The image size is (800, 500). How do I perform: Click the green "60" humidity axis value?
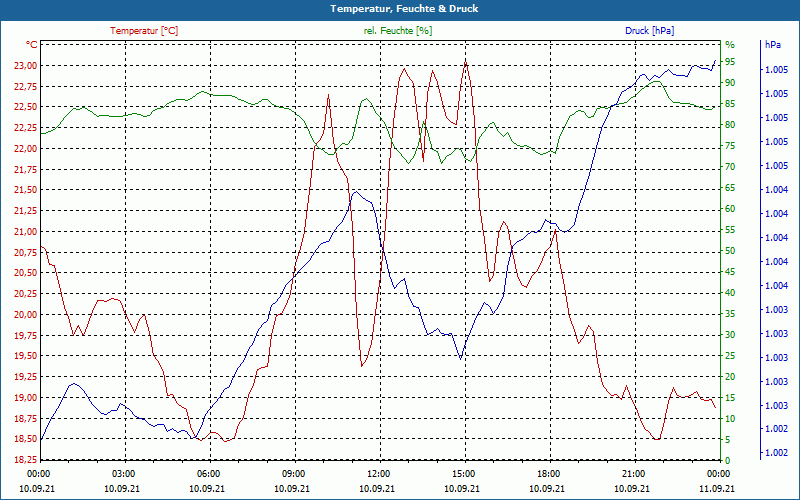(730, 209)
